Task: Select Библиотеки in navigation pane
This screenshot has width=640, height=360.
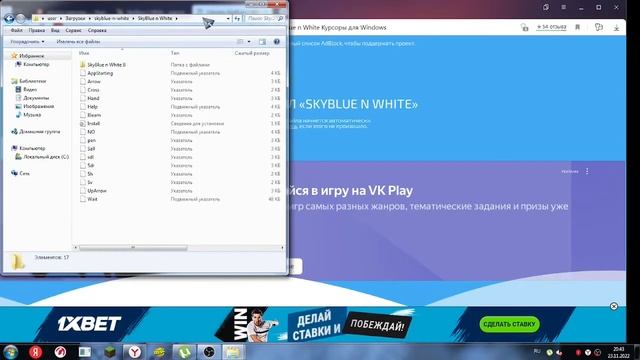Action: click(x=32, y=81)
